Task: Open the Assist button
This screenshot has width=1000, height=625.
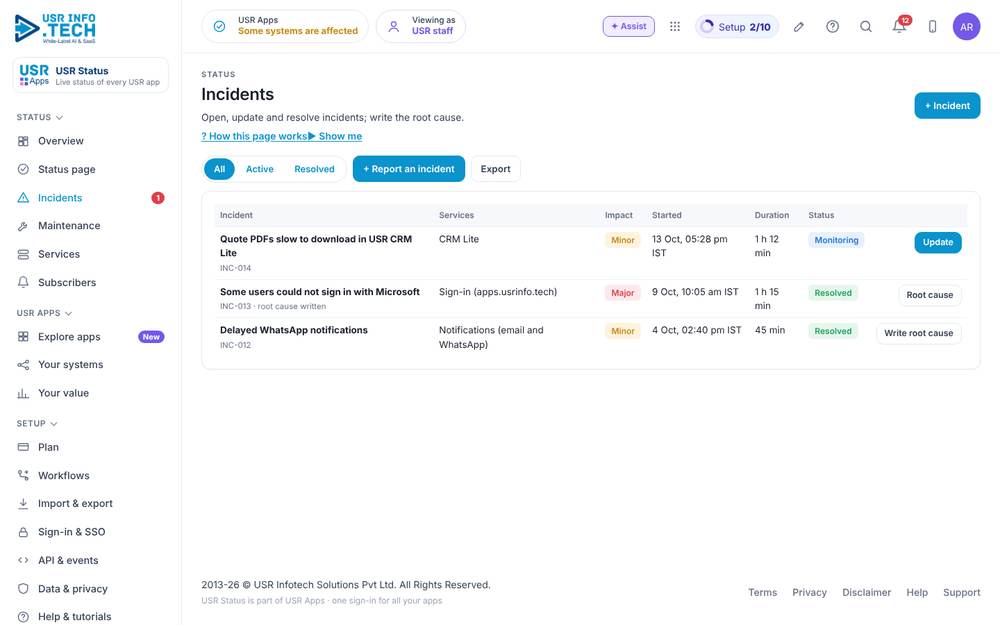Action: point(628,26)
